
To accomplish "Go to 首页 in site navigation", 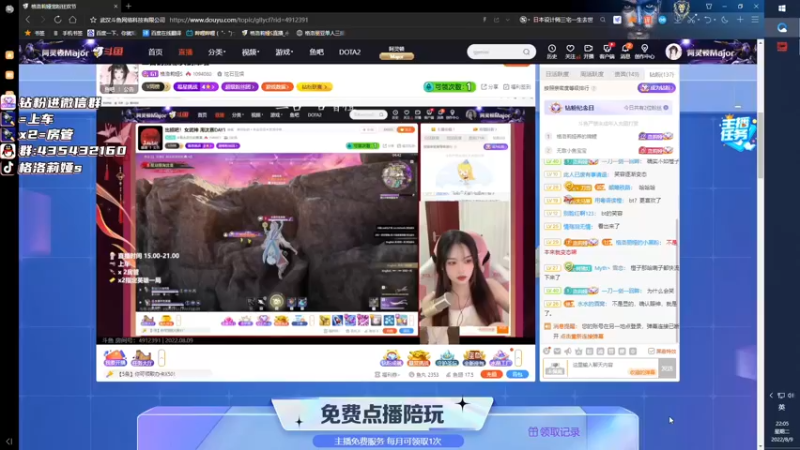I will click(x=155, y=52).
